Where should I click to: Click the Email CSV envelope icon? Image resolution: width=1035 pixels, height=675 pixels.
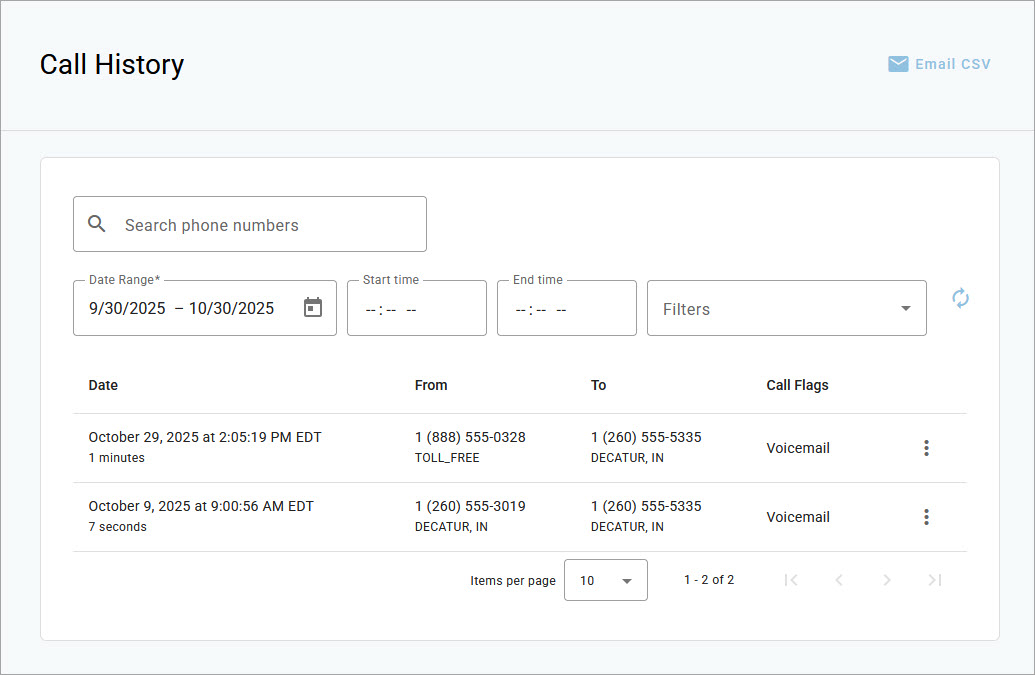click(x=898, y=64)
